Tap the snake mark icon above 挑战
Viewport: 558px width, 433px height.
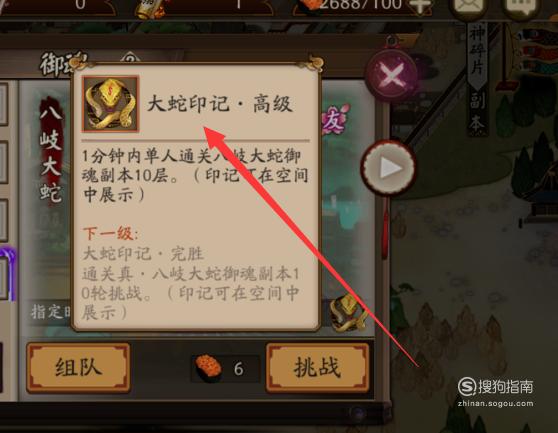349,313
